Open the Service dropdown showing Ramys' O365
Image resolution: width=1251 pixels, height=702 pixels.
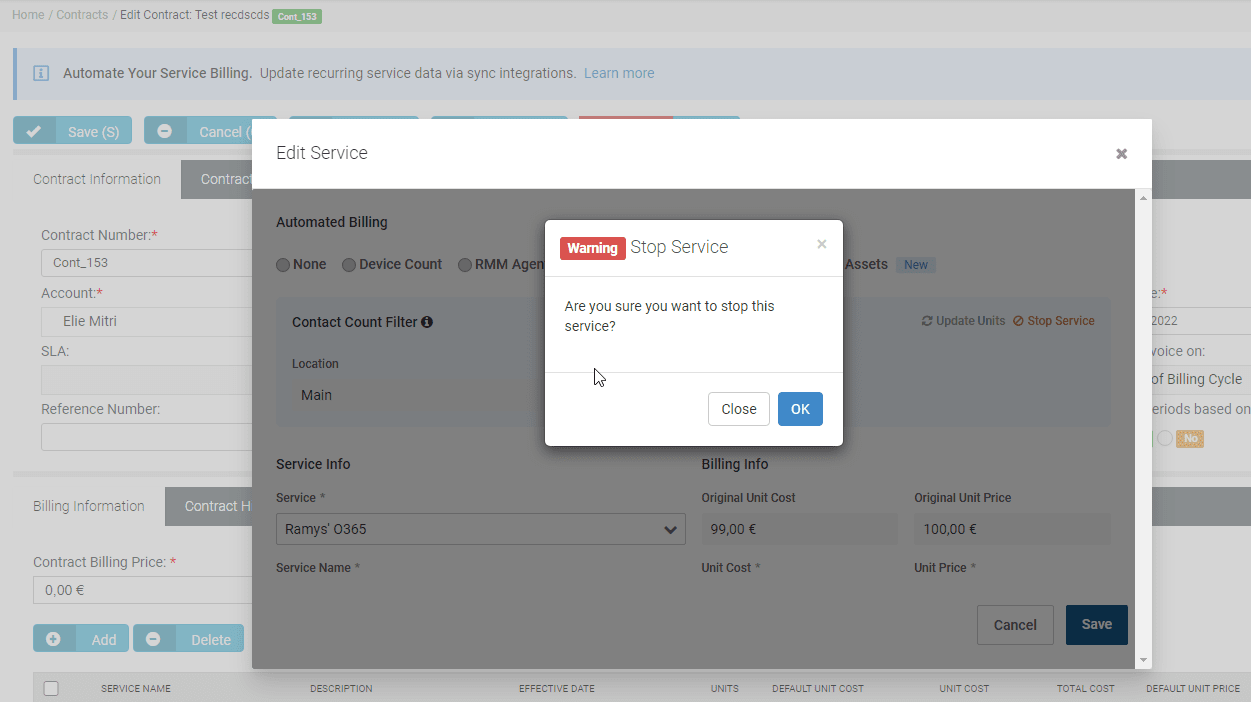tap(480, 529)
